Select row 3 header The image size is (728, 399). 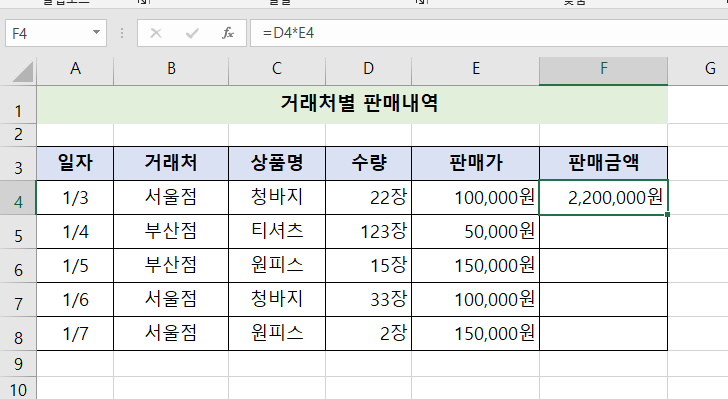pyautogui.click(x=18, y=164)
